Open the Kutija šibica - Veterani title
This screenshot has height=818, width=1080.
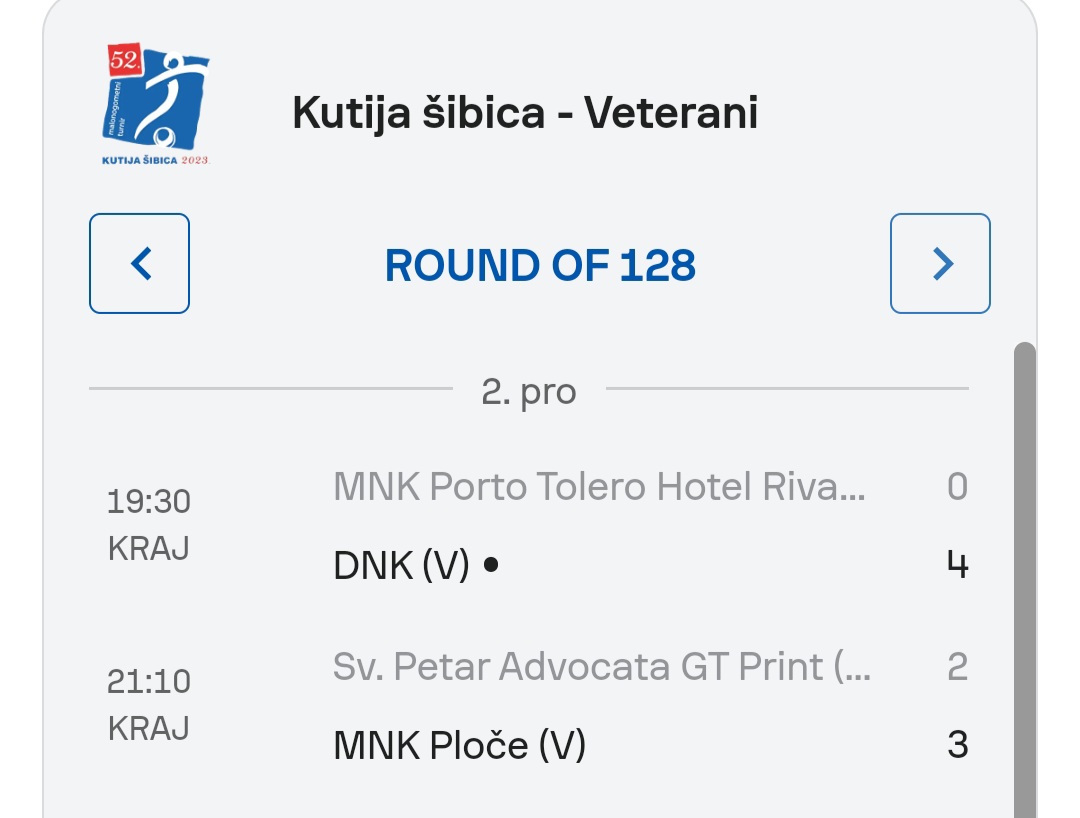click(x=525, y=113)
